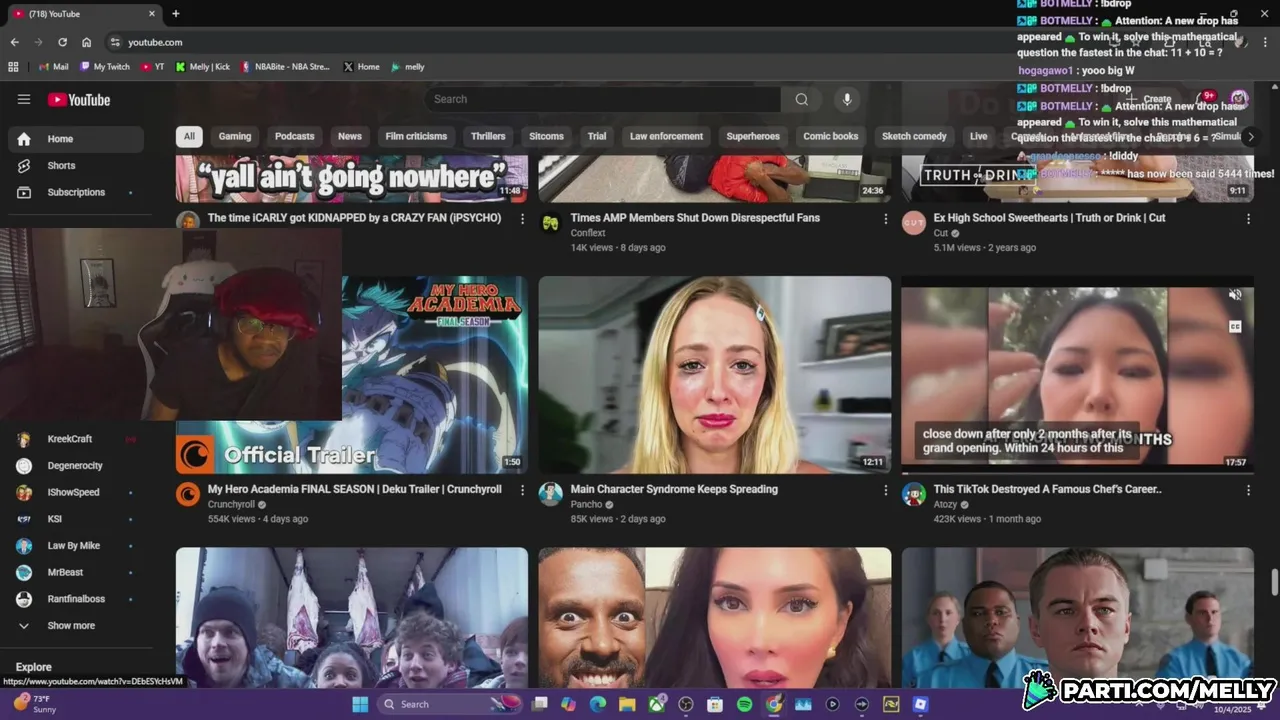The image size is (1280, 720).
Task: Select the Film criticisms chip
Action: [x=416, y=136]
